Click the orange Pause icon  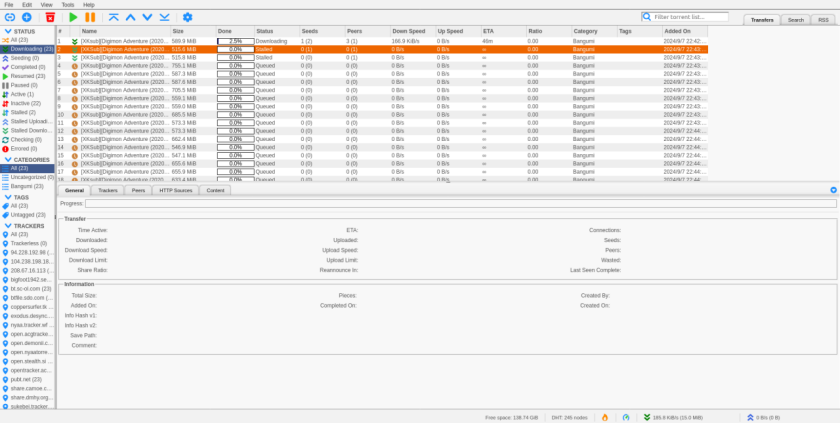coord(90,18)
